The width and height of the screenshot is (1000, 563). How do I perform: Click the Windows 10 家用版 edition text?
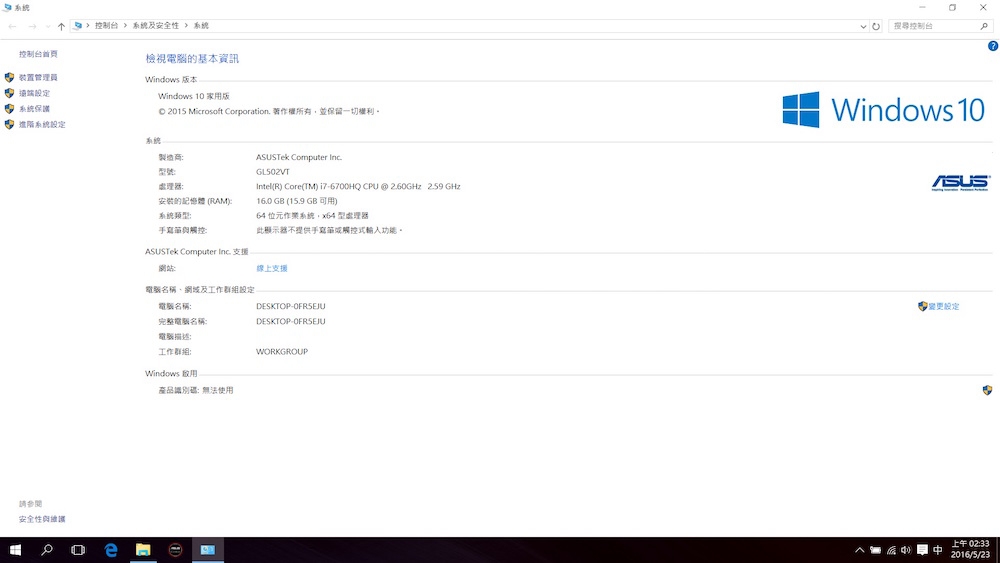pyautogui.click(x=194, y=96)
